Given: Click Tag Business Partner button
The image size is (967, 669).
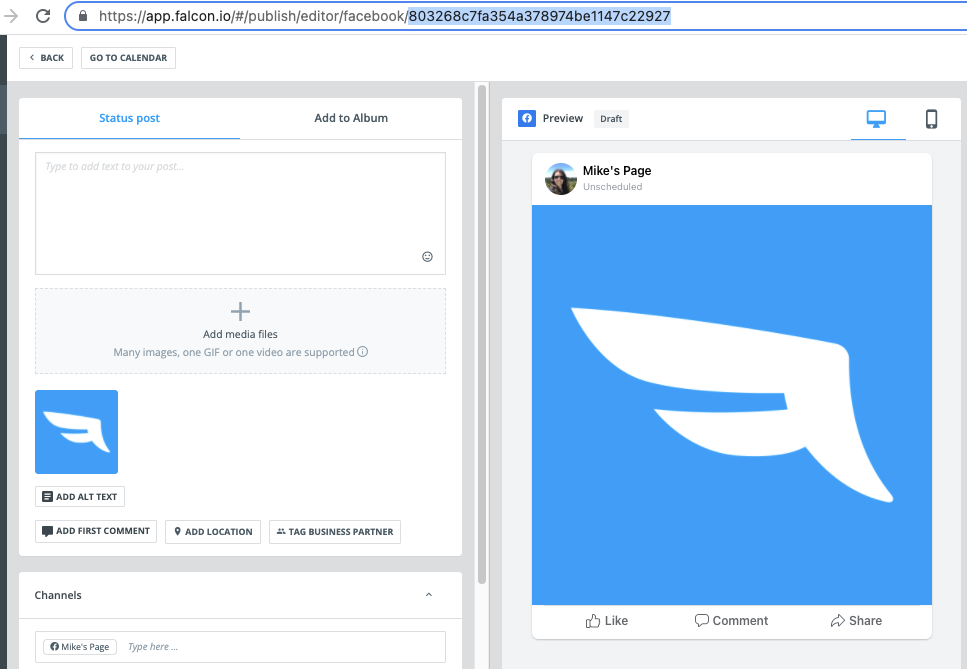Looking at the screenshot, I should [x=335, y=532].
